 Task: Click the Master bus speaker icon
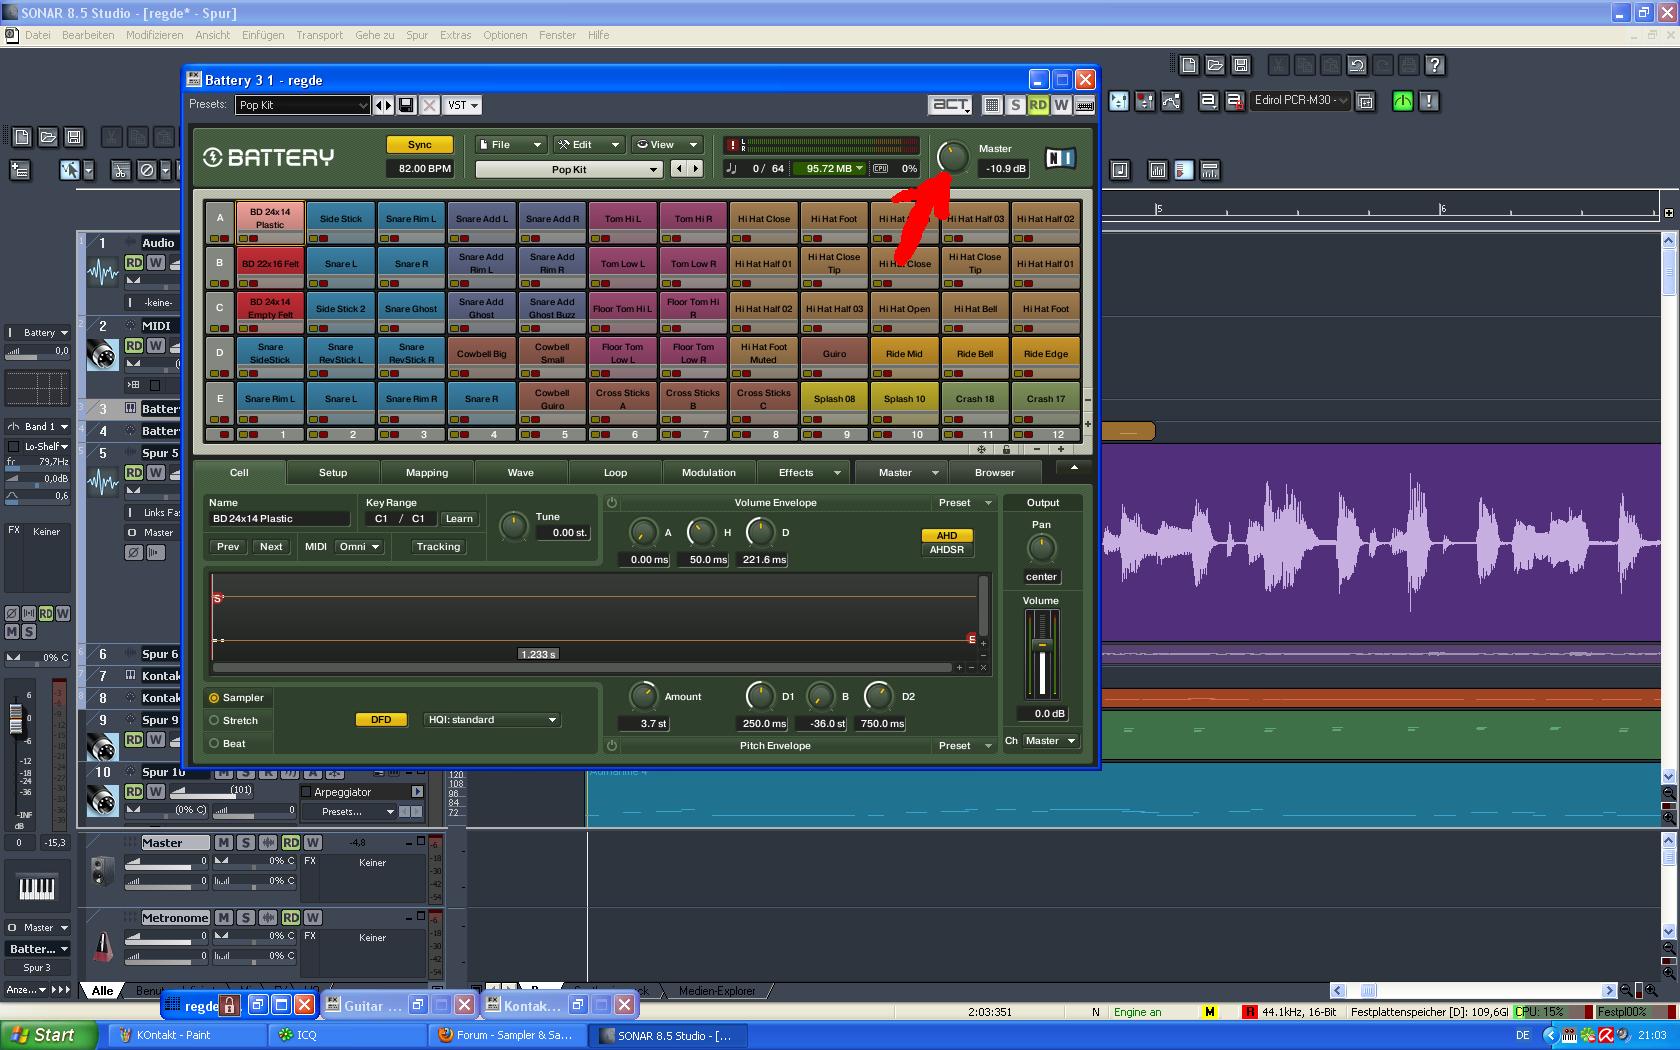coord(102,871)
